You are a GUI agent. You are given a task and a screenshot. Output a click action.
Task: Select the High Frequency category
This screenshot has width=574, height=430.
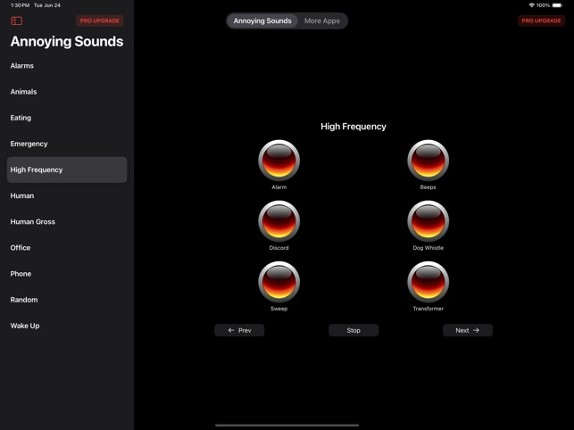[67, 170]
